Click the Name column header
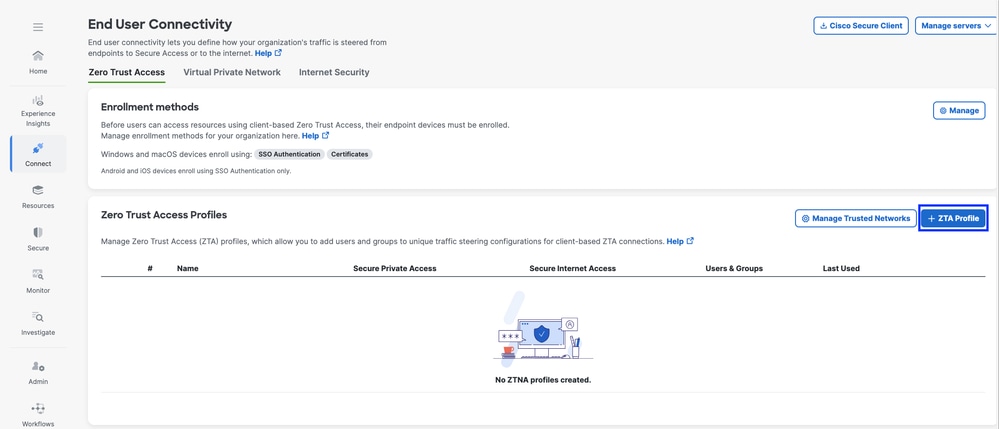The width and height of the screenshot is (999, 429). click(x=188, y=268)
